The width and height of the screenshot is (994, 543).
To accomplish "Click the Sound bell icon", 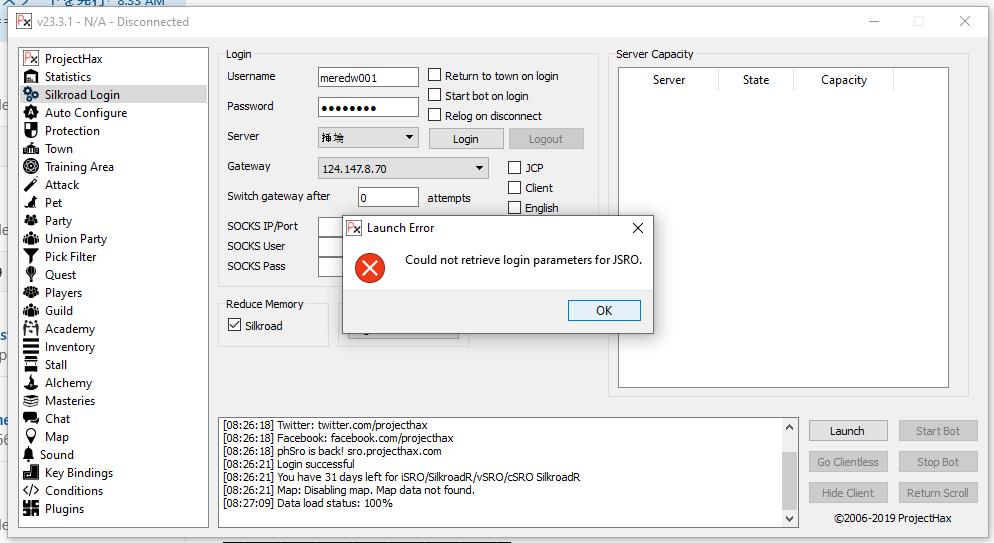I will coord(30,455).
